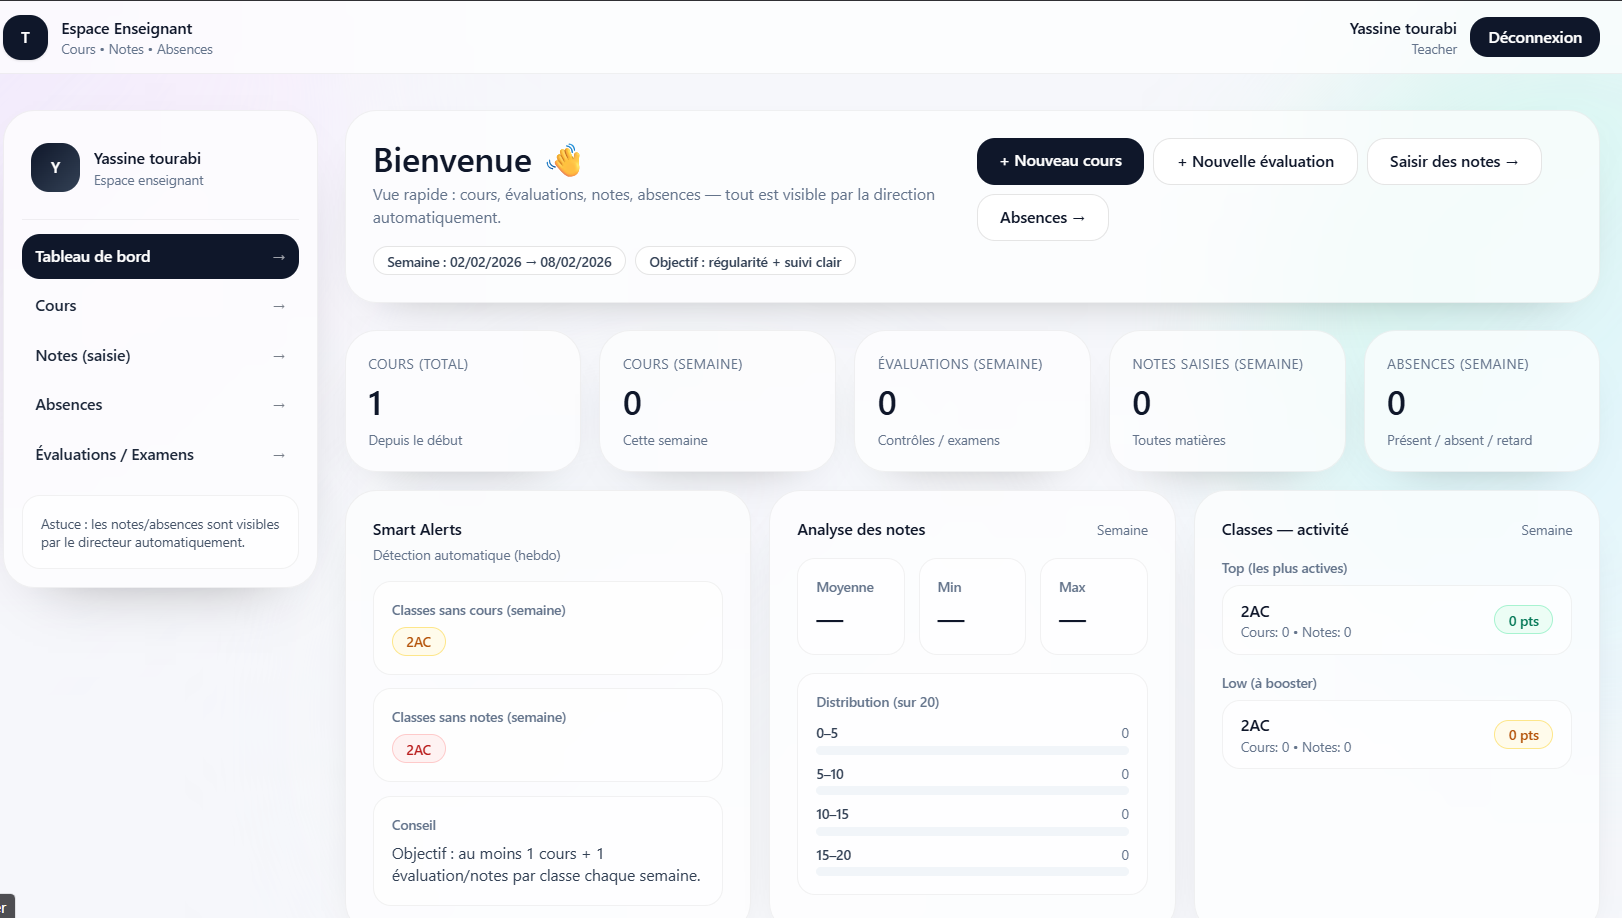This screenshot has height=918, width=1622.
Task: Toggle the Semaine filter in Classes — activité
Action: (x=1547, y=530)
